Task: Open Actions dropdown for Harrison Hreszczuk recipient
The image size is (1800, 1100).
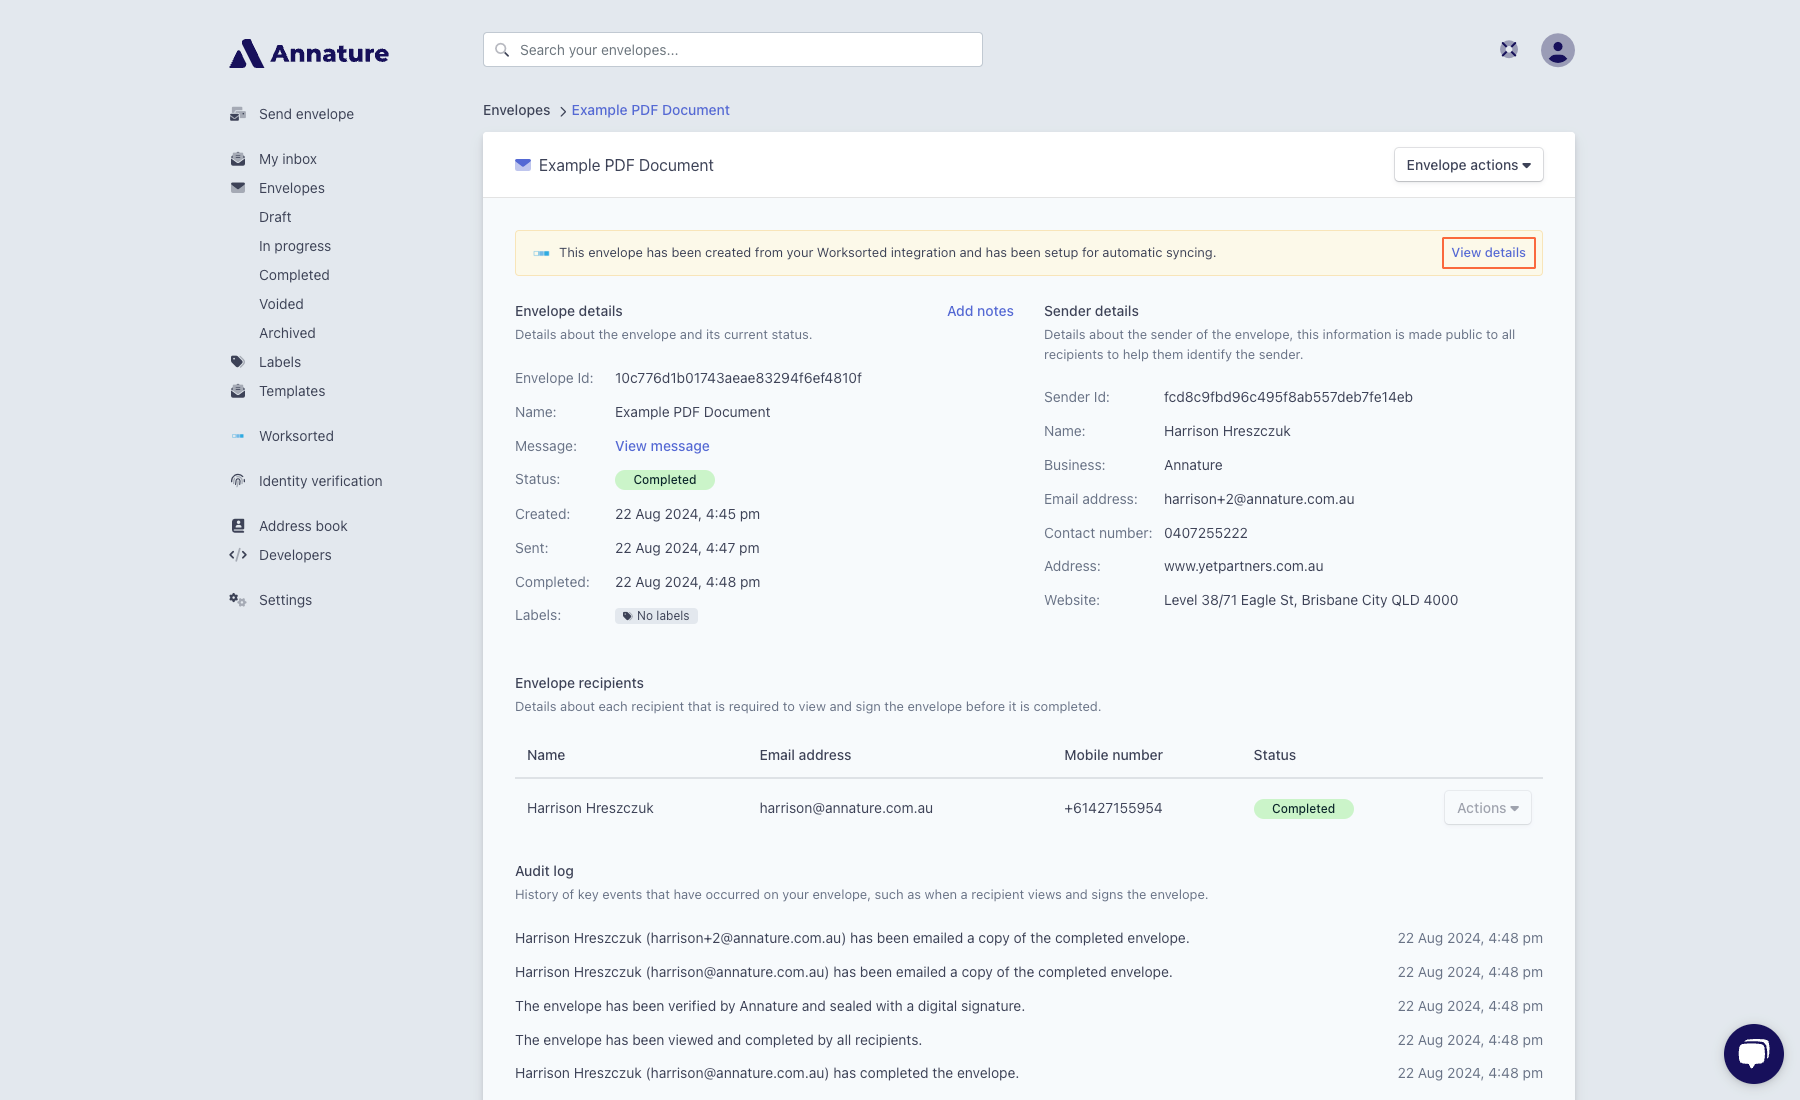Action: point(1488,808)
